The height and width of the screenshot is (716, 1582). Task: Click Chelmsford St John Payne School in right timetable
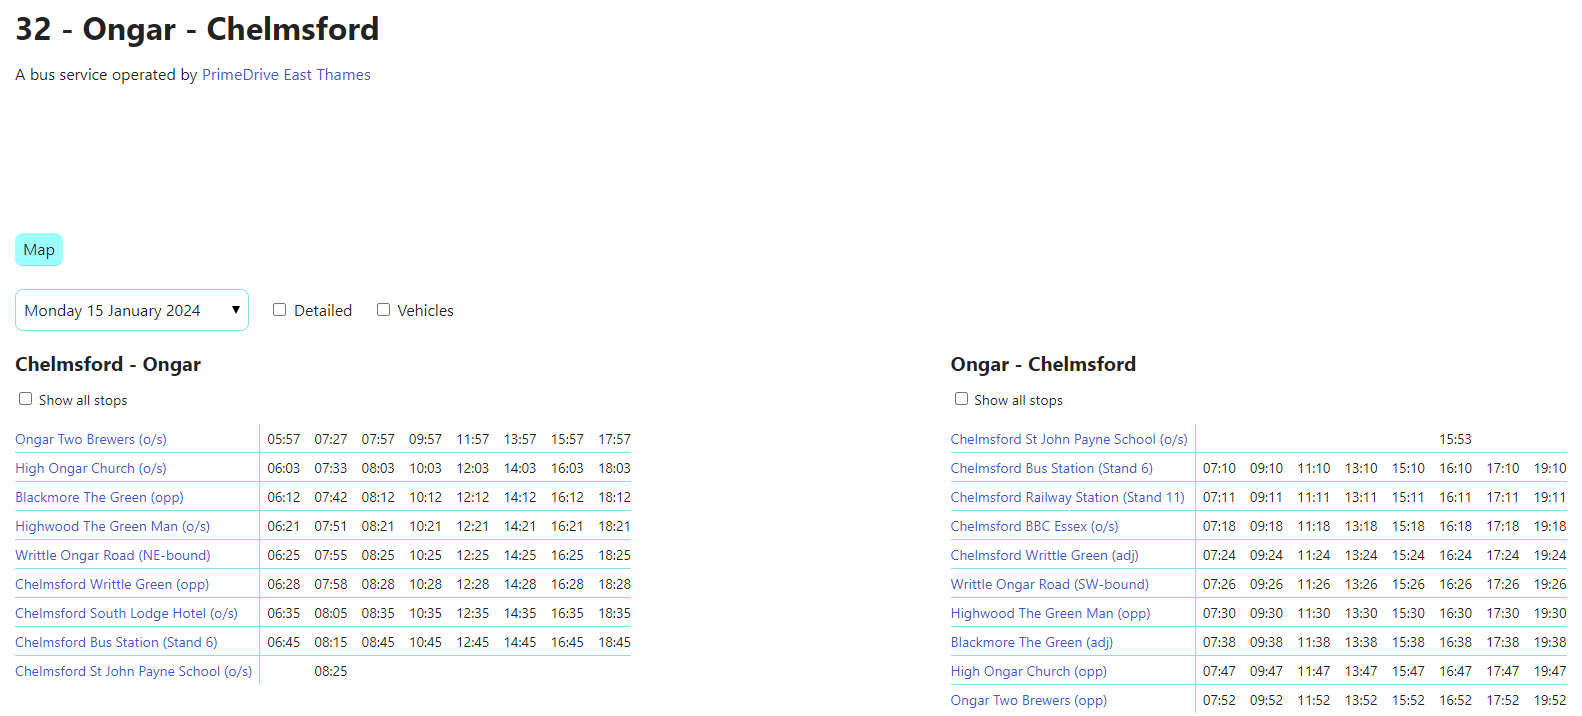coord(1068,439)
